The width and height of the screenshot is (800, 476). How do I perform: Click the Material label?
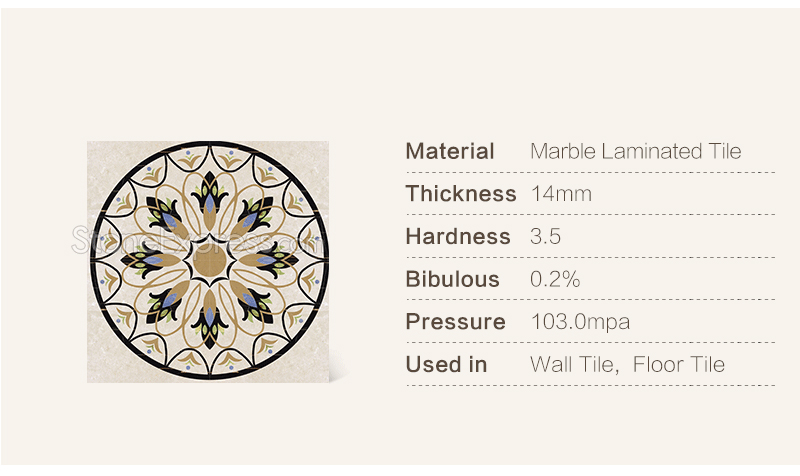(449, 152)
